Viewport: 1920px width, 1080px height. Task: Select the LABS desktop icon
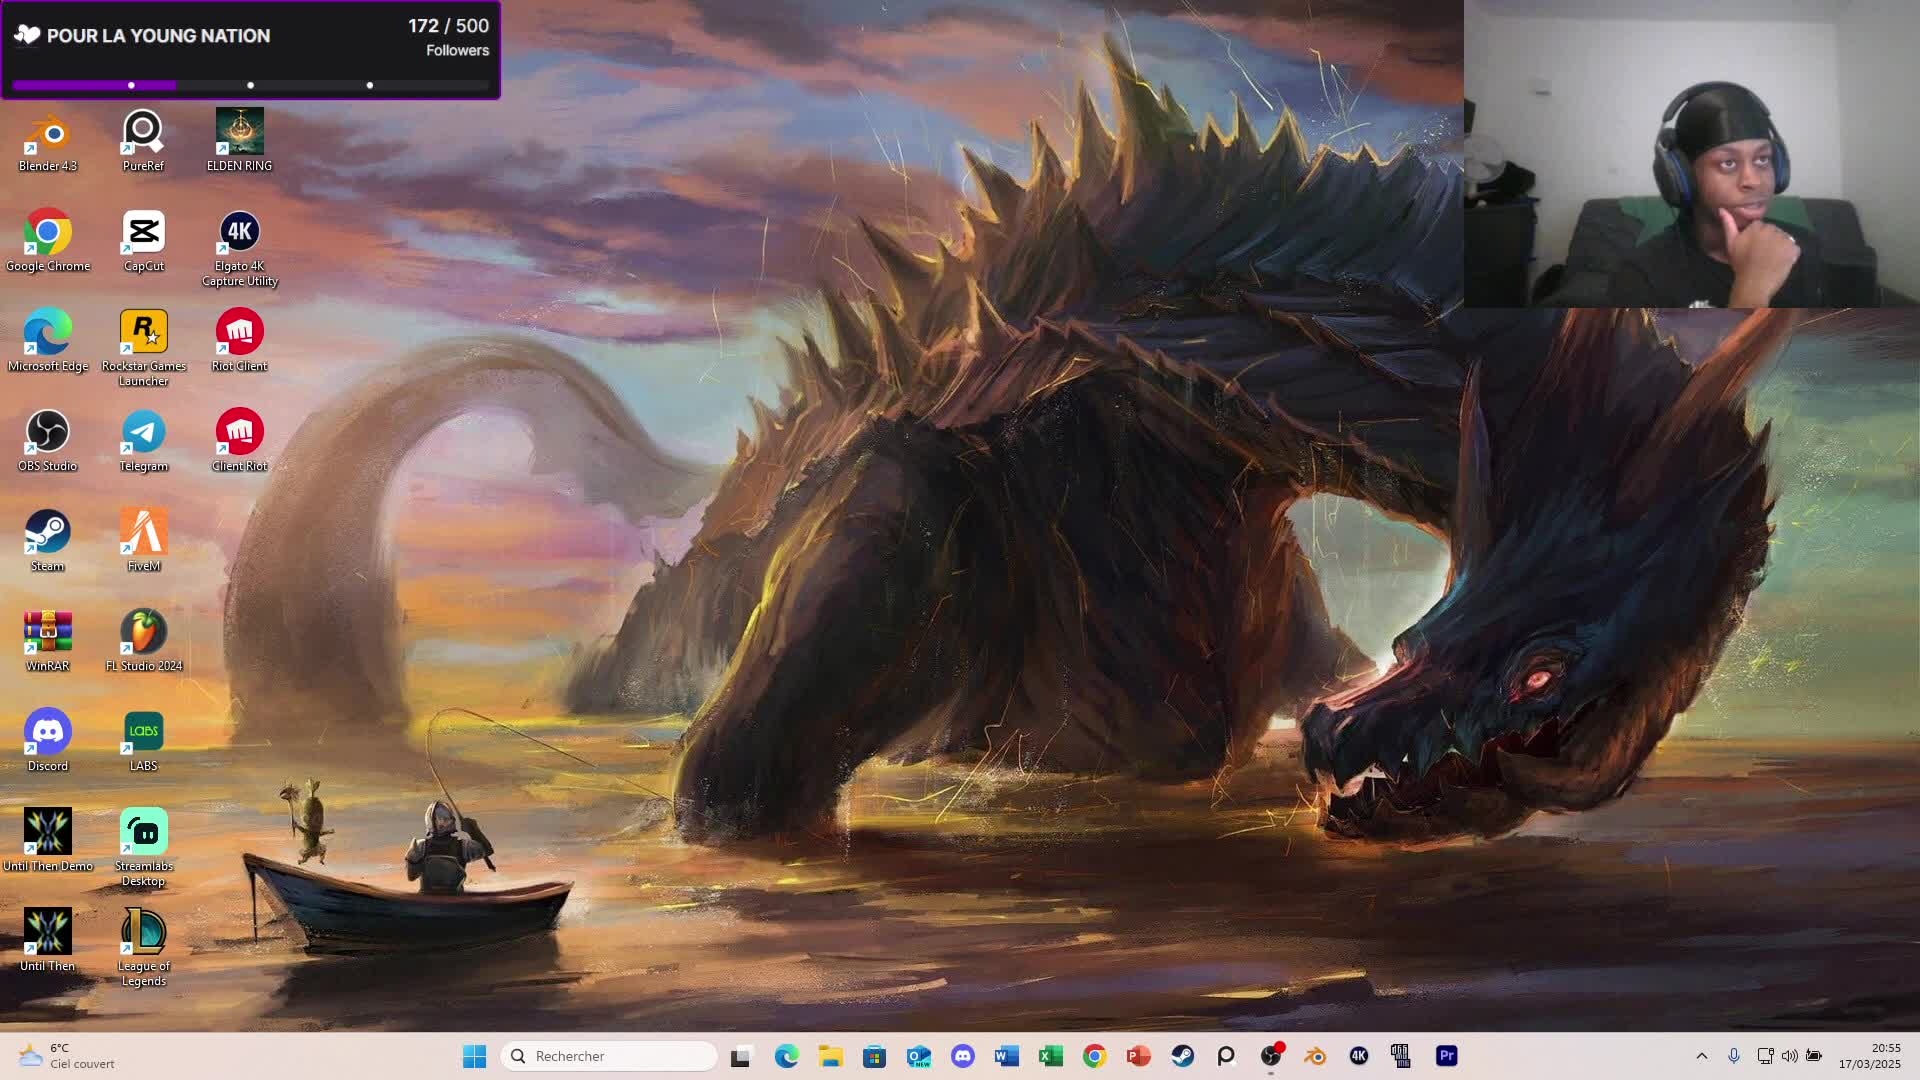click(143, 741)
